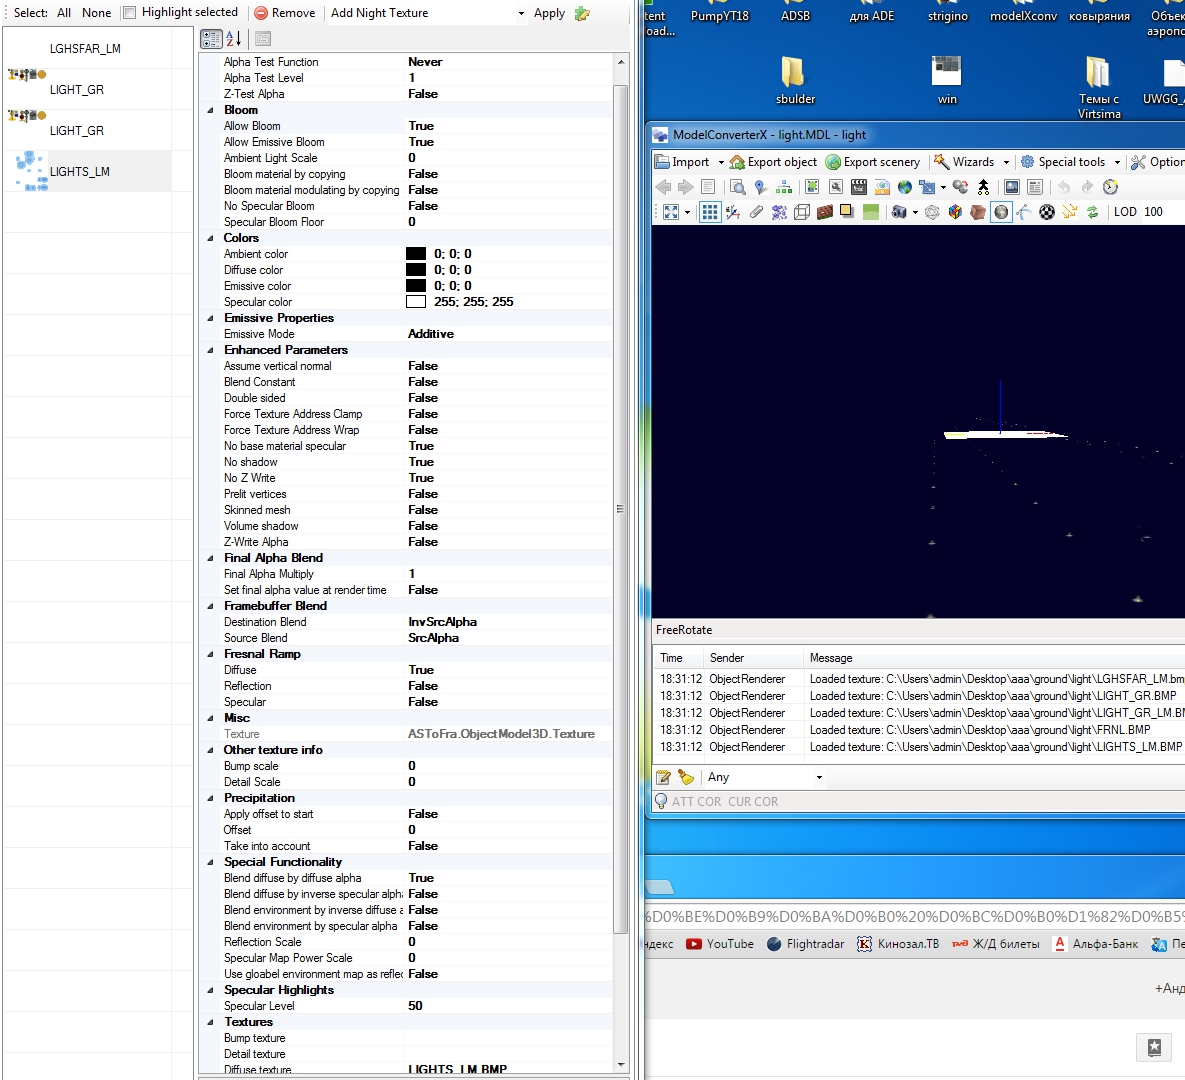Click the notepad icon beside the broom
The image size is (1185, 1080).
[x=663, y=777]
